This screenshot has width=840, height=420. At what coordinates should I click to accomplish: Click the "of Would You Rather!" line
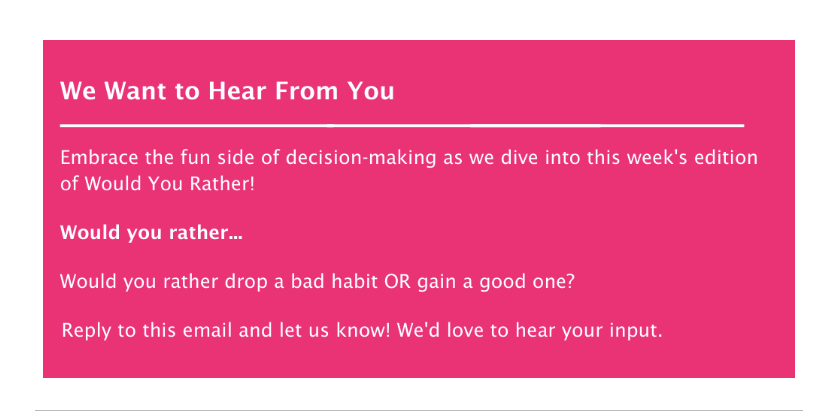(x=157, y=184)
